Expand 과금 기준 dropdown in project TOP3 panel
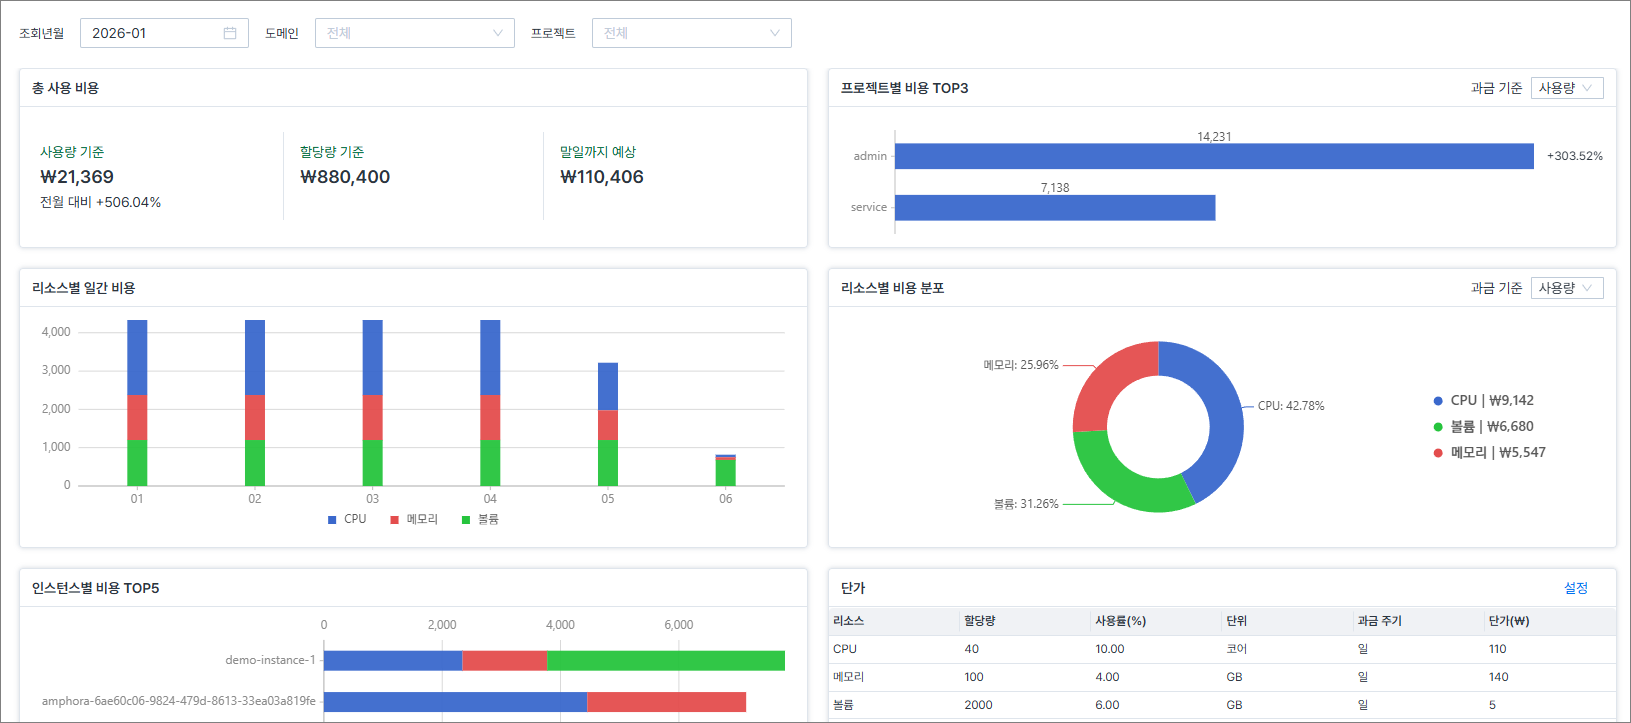Viewport: 1631px width, 723px height. (1566, 88)
